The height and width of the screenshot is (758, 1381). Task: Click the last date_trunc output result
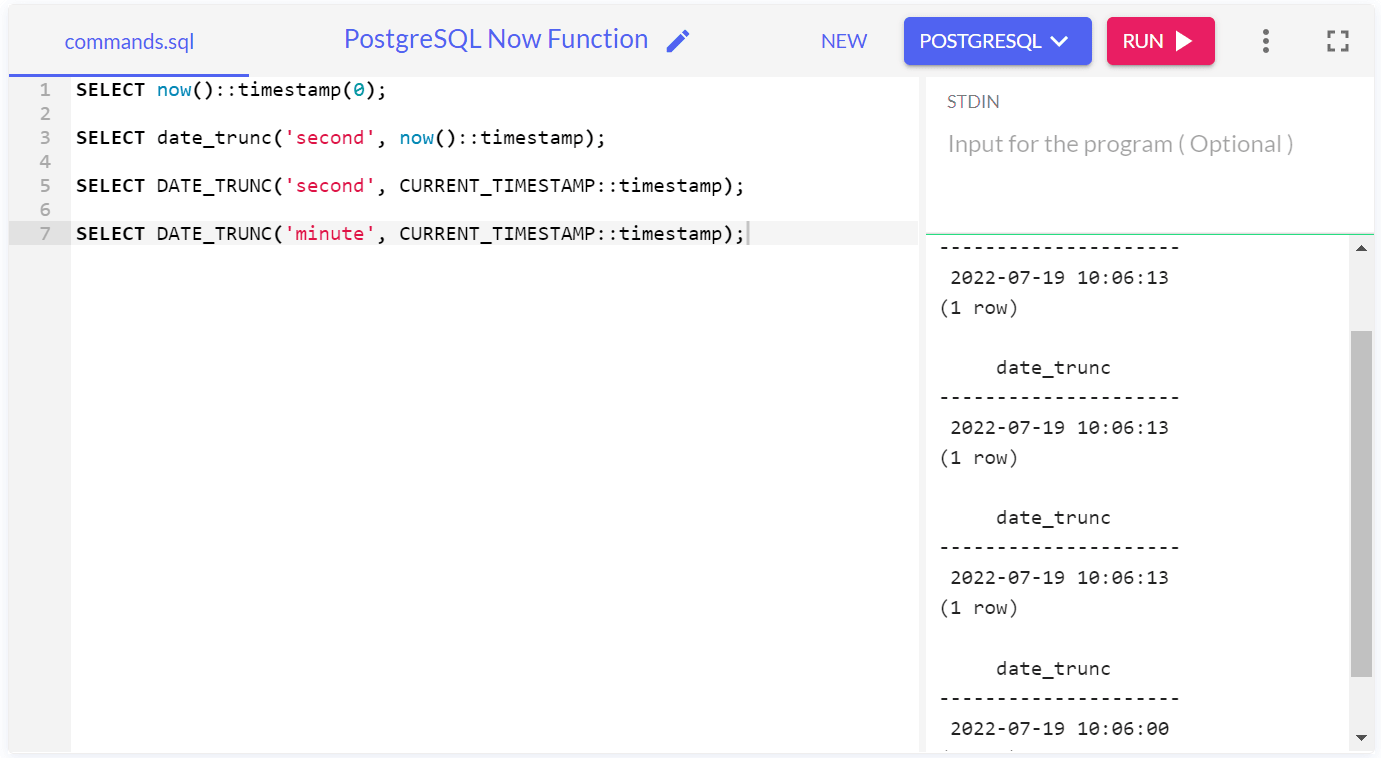[x=1059, y=728]
